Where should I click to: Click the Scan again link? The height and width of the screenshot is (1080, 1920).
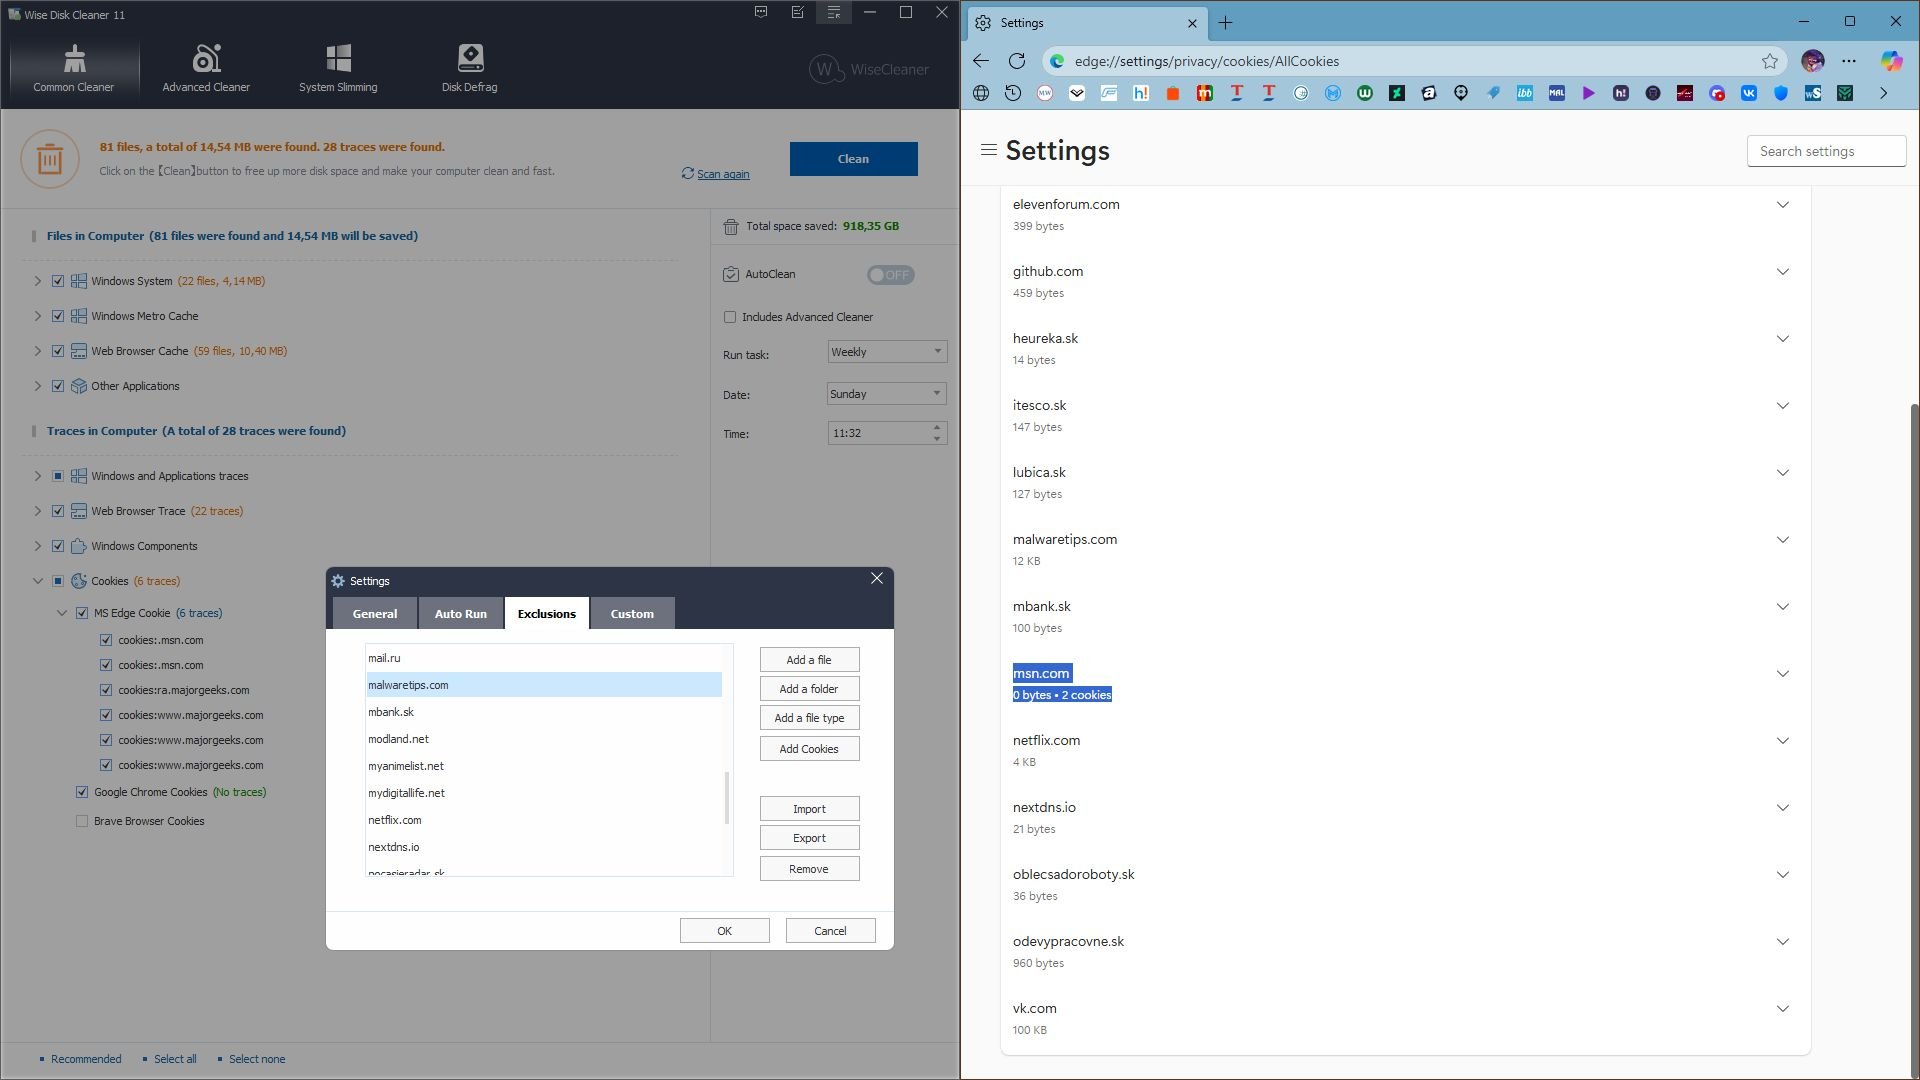point(723,174)
